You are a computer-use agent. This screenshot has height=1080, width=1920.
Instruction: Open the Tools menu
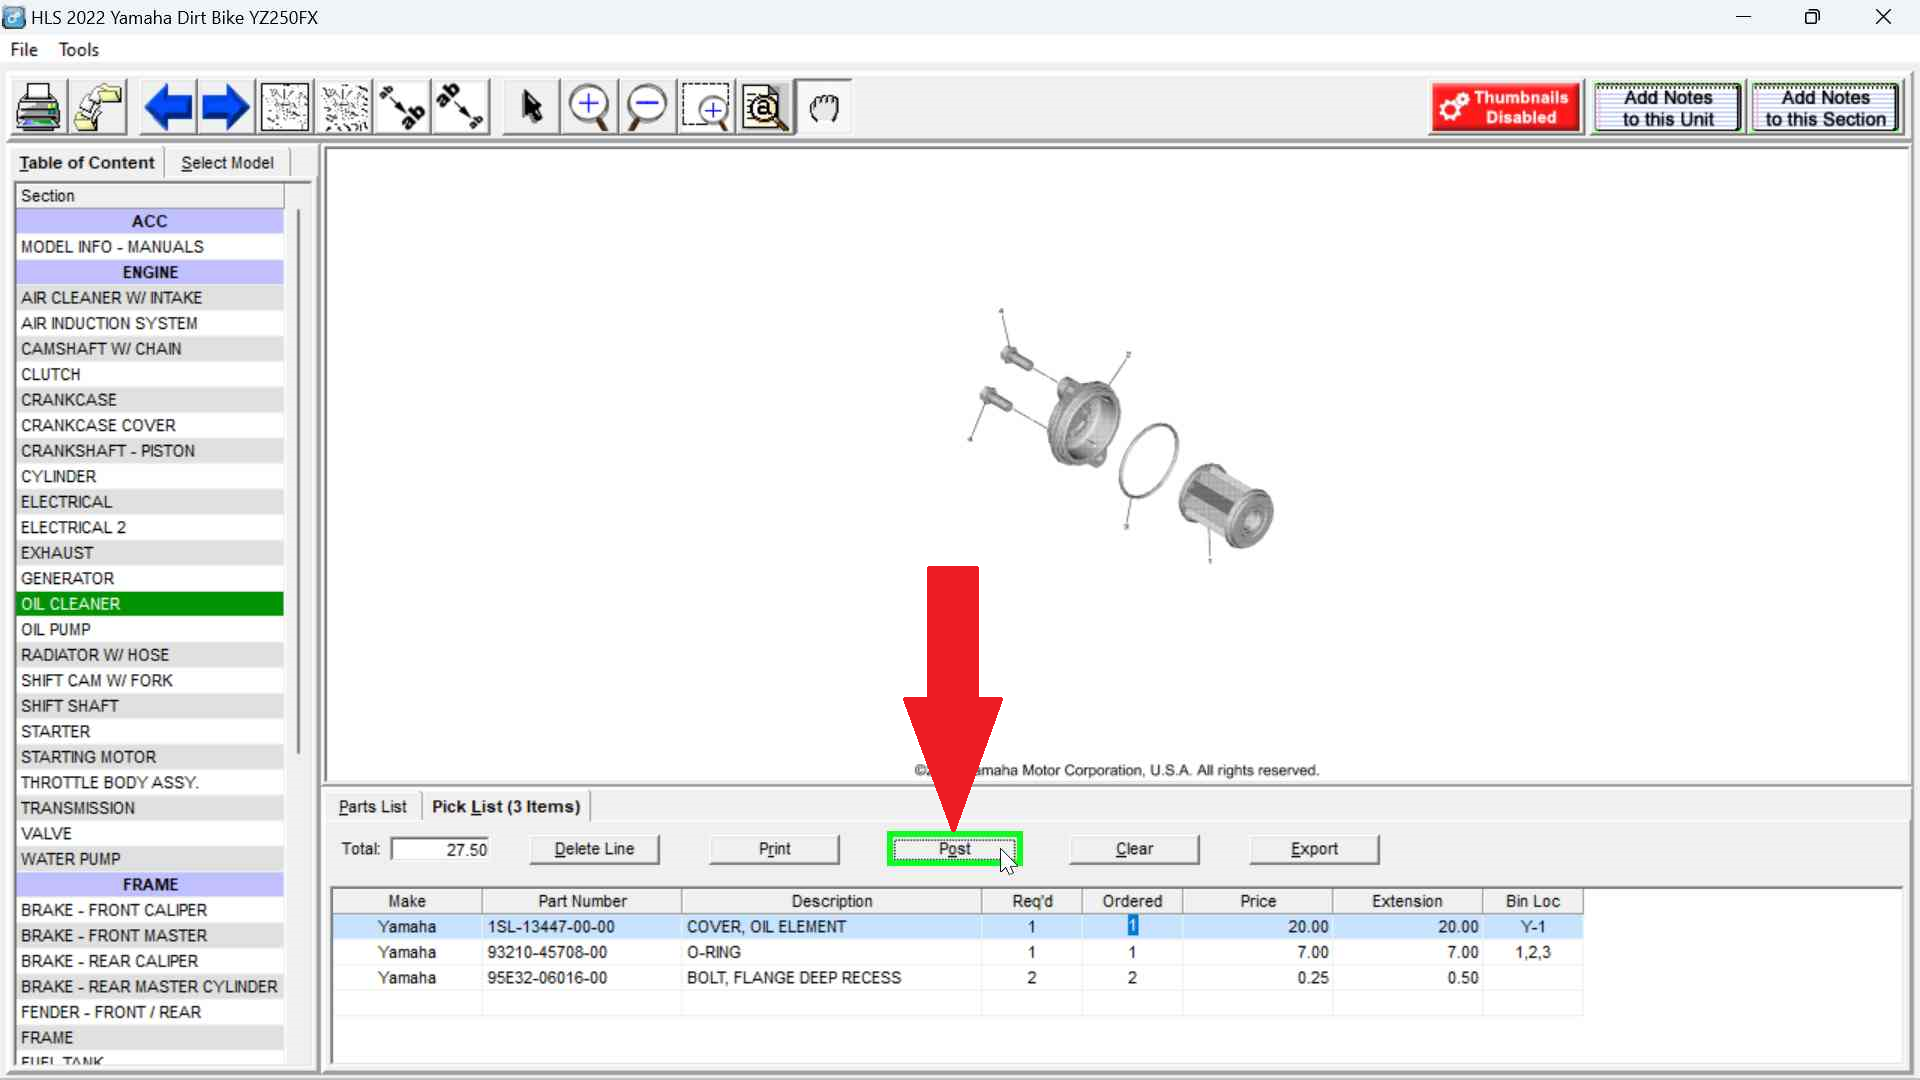[78, 50]
